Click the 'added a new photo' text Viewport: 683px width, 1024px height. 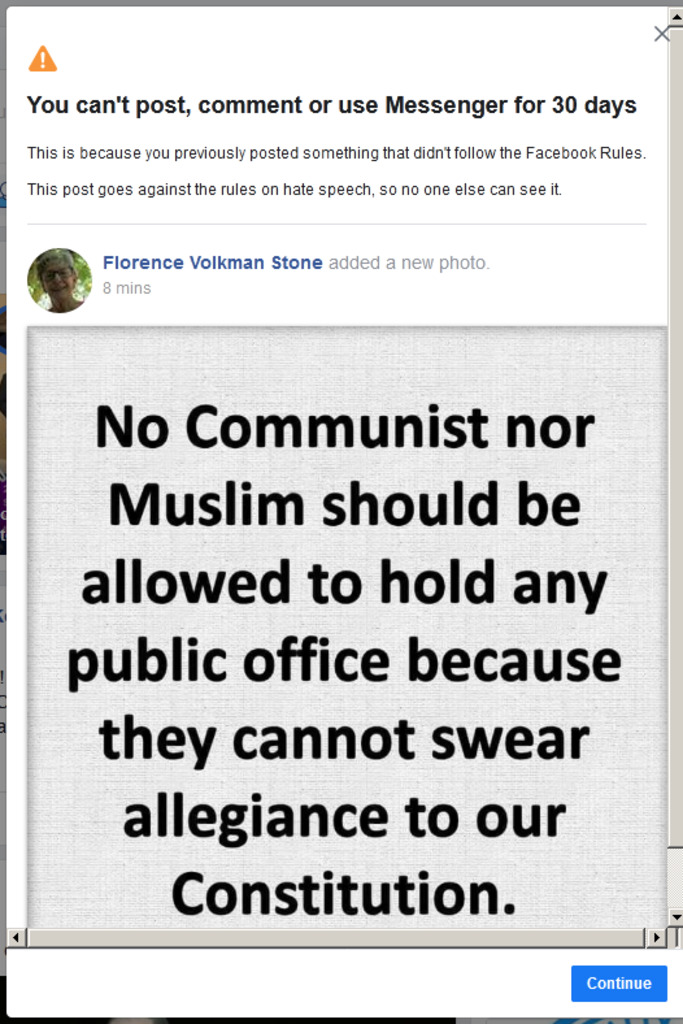(x=409, y=263)
